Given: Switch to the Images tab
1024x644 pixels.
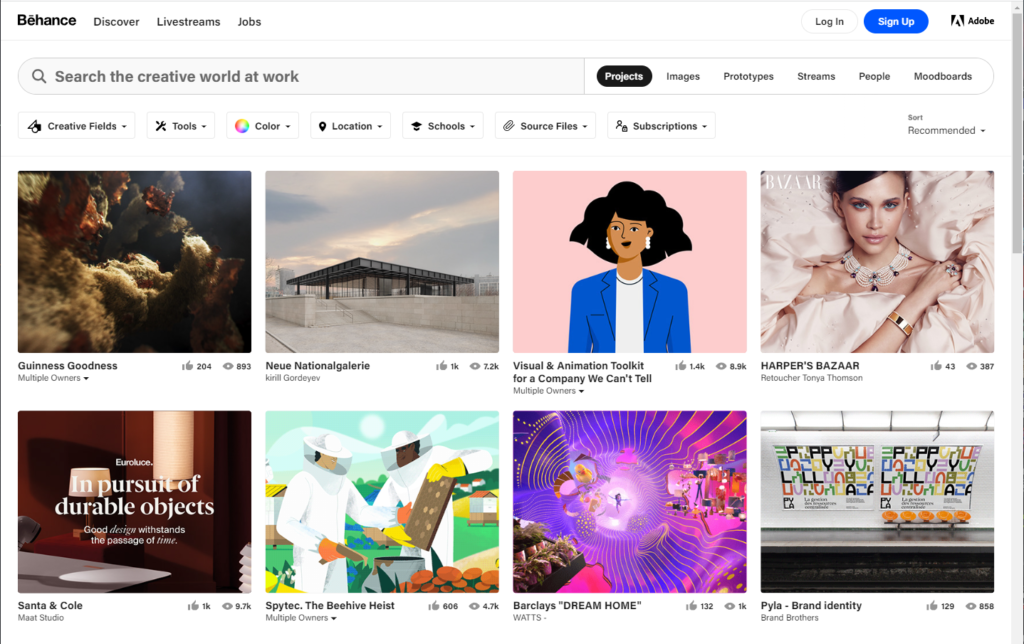Looking at the screenshot, I should coord(683,76).
